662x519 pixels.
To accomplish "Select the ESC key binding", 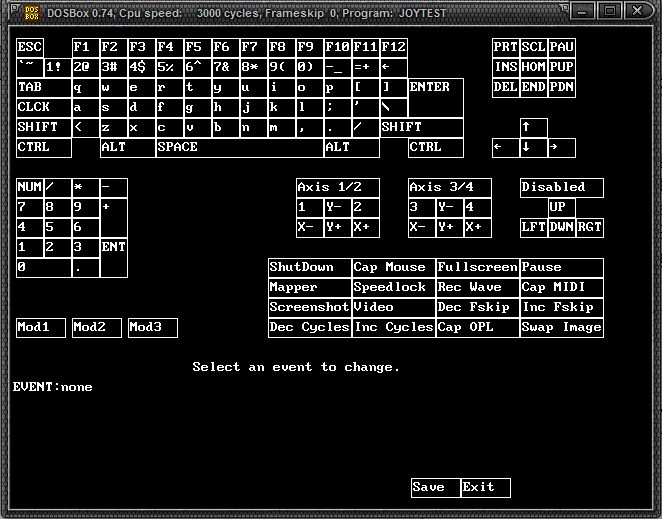I will click(x=30, y=47).
